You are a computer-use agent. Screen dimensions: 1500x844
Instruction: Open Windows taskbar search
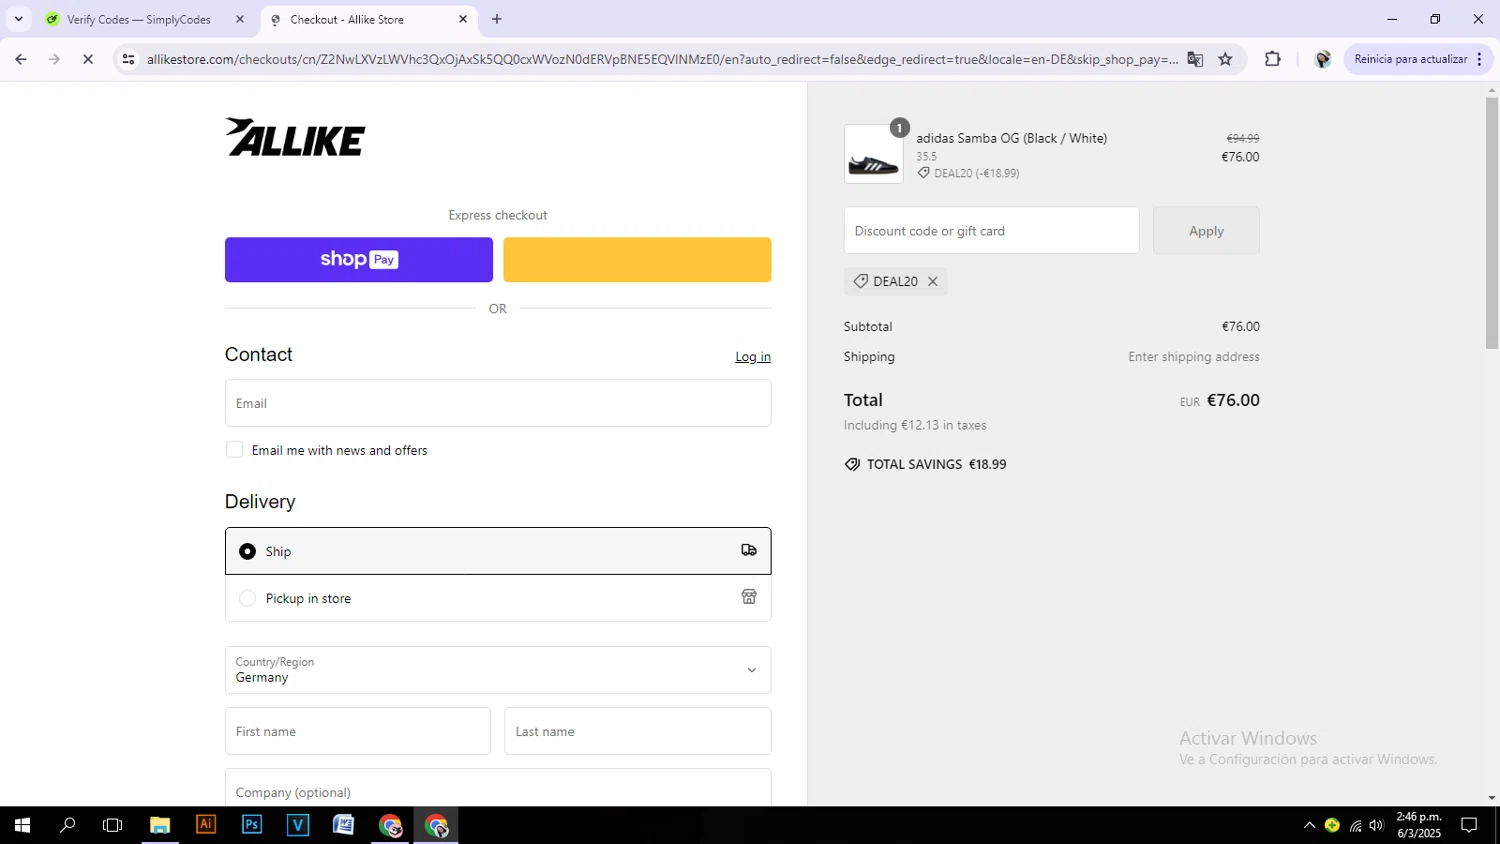click(x=68, y=825)
